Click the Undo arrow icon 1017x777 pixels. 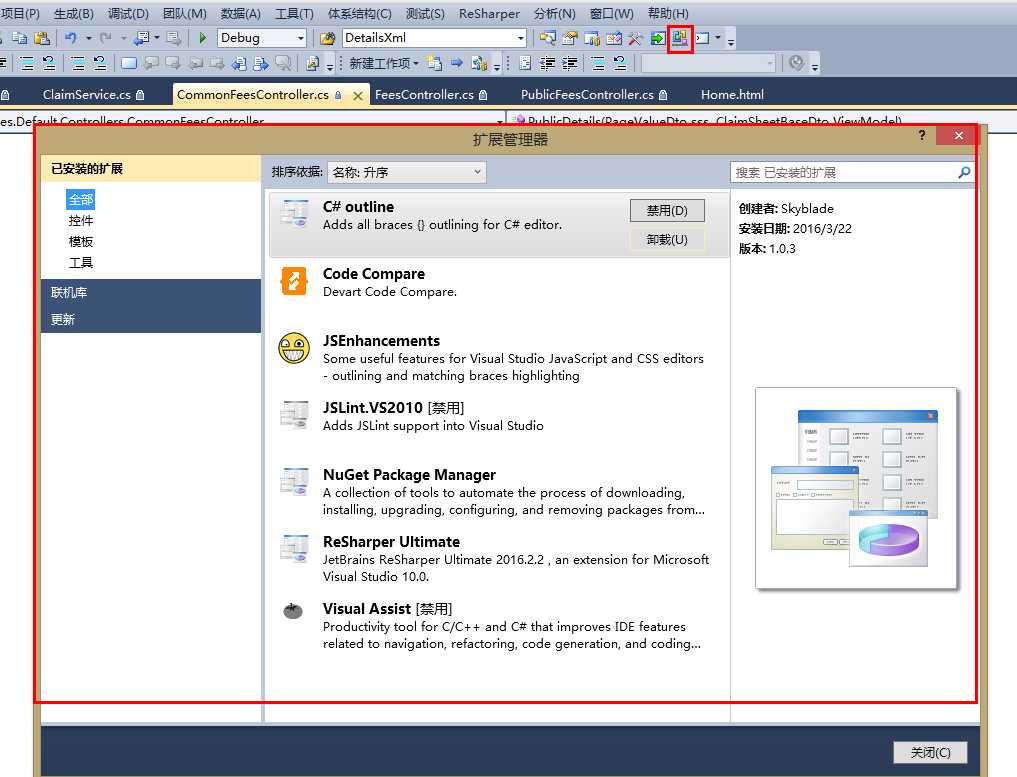coord(71,38)
